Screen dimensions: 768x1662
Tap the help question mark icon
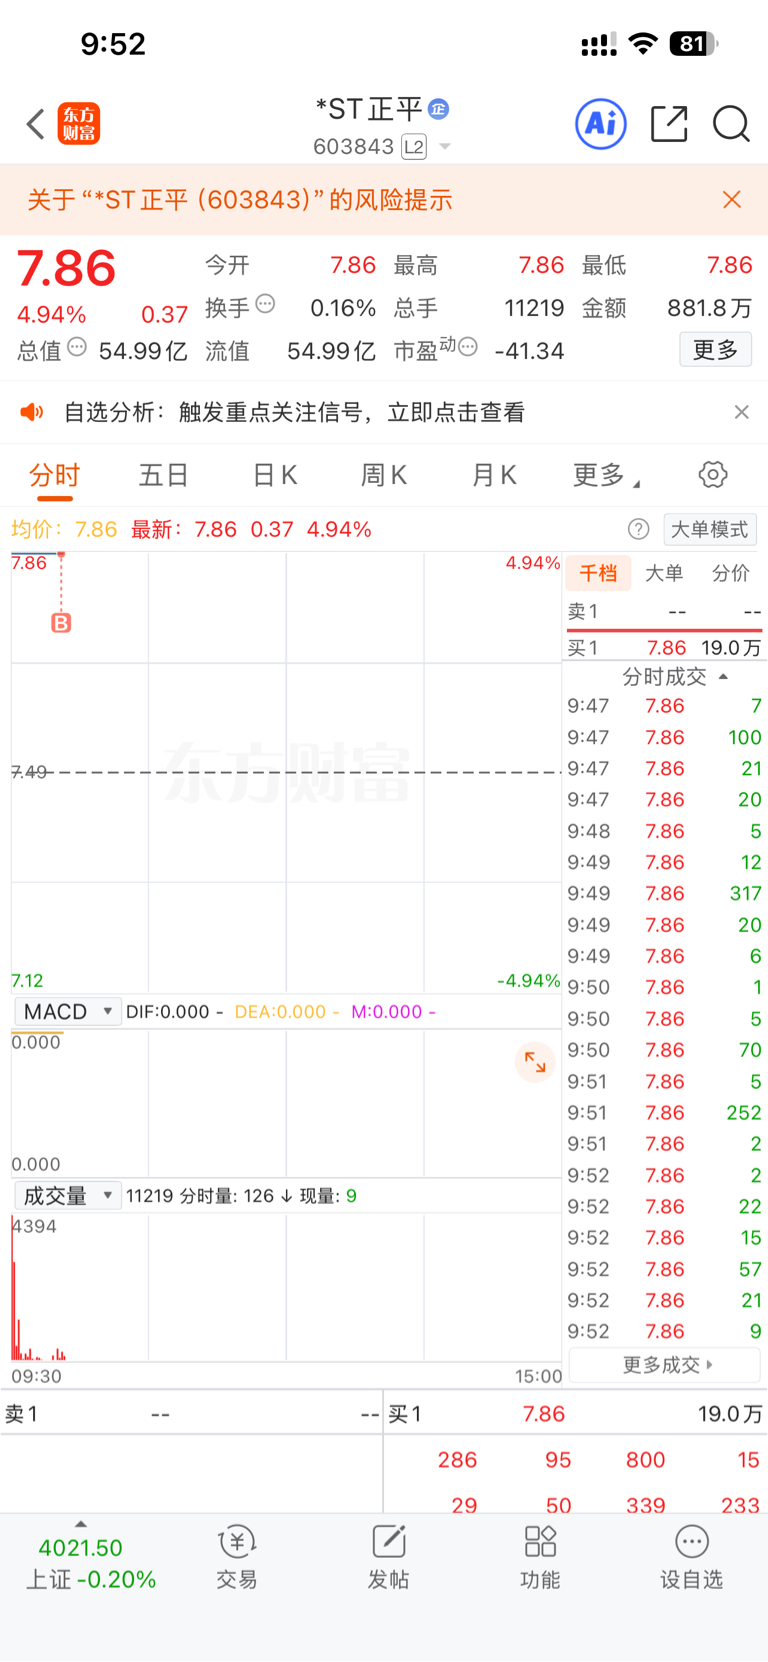(x=638, y=529)
